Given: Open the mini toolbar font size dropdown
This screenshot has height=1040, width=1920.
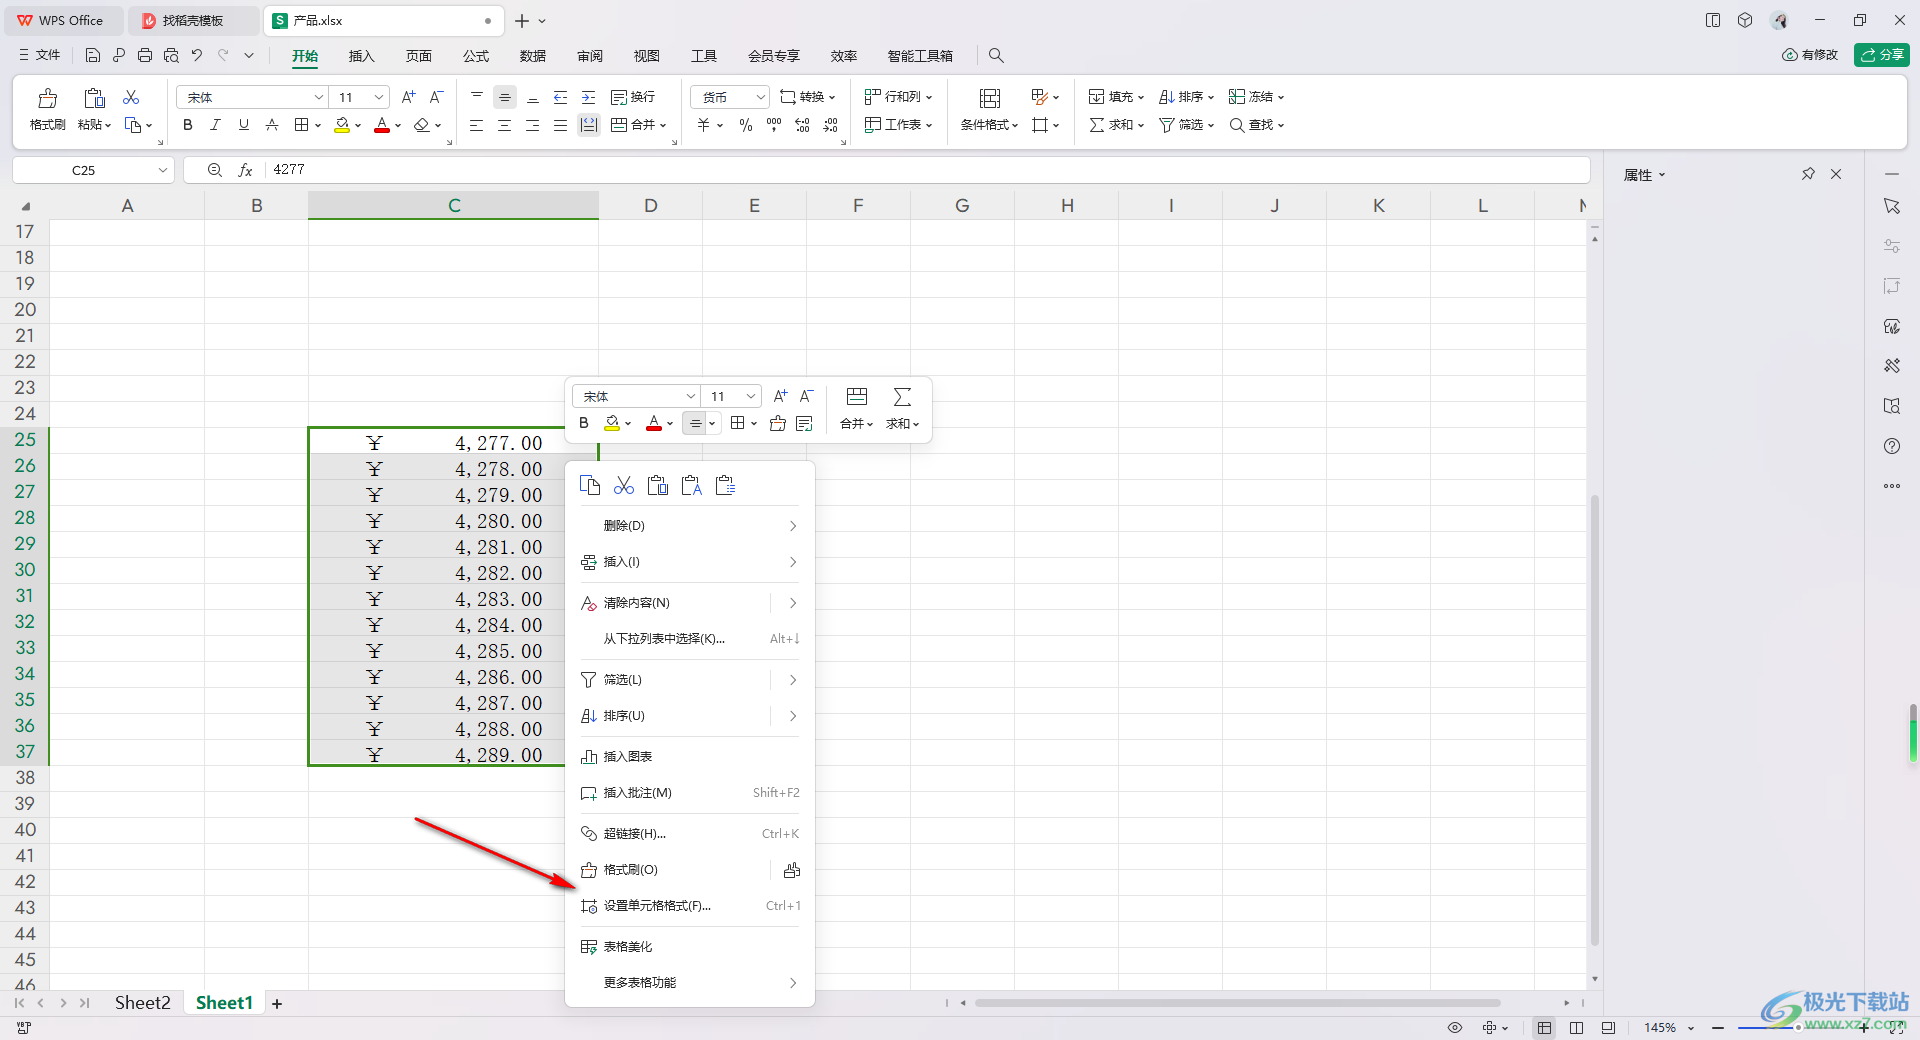Looking at the screenshot, I should point(751,397).
